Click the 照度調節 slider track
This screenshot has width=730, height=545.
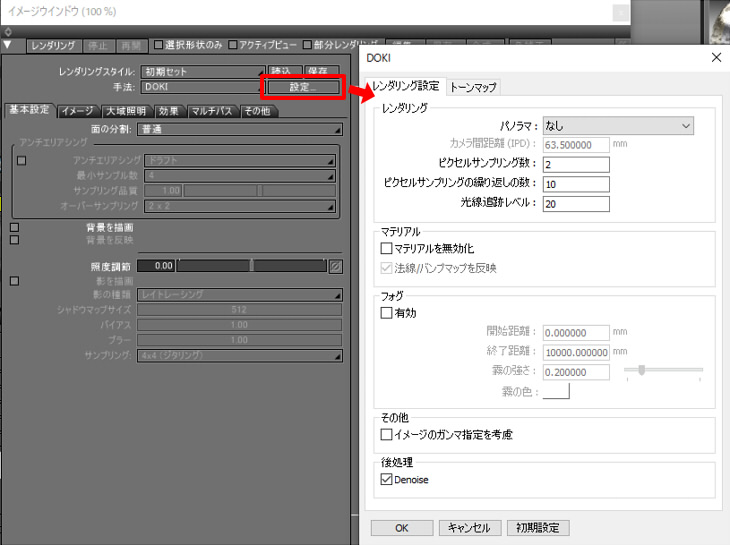pyautogui.click(x=252, y=266)
